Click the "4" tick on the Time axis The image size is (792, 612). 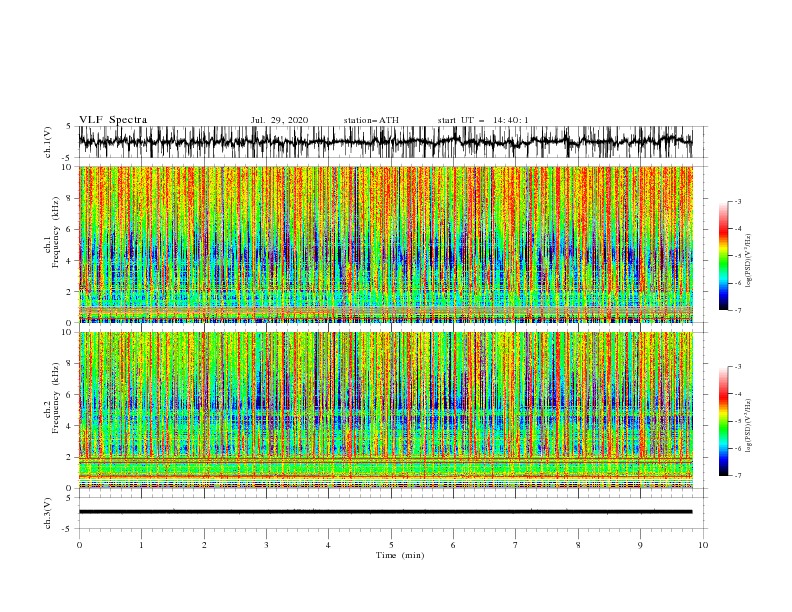pos(328,545)
